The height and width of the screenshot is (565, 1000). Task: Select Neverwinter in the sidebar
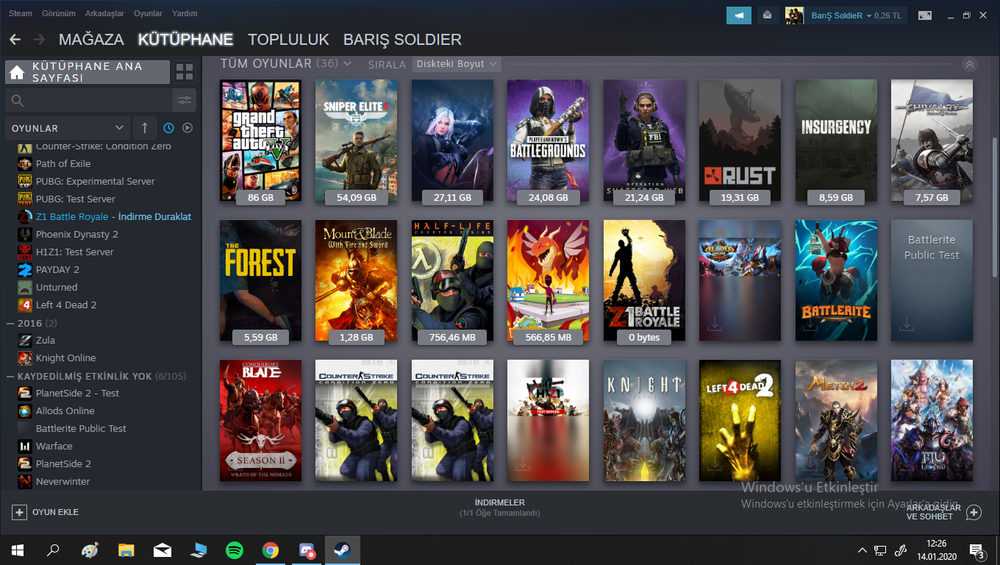point(62,482)
